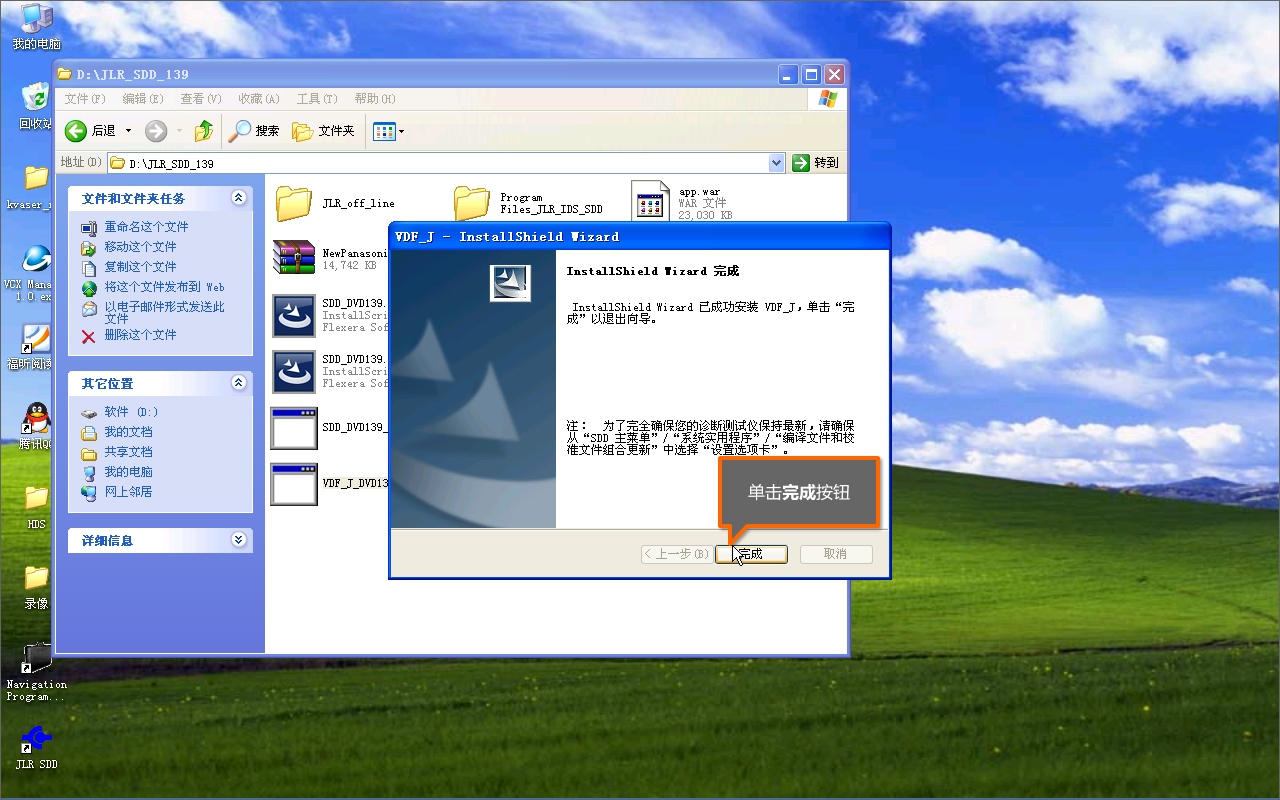Open the 编辑(E) menu
The image size is (1280, 800).
[143, 99]
